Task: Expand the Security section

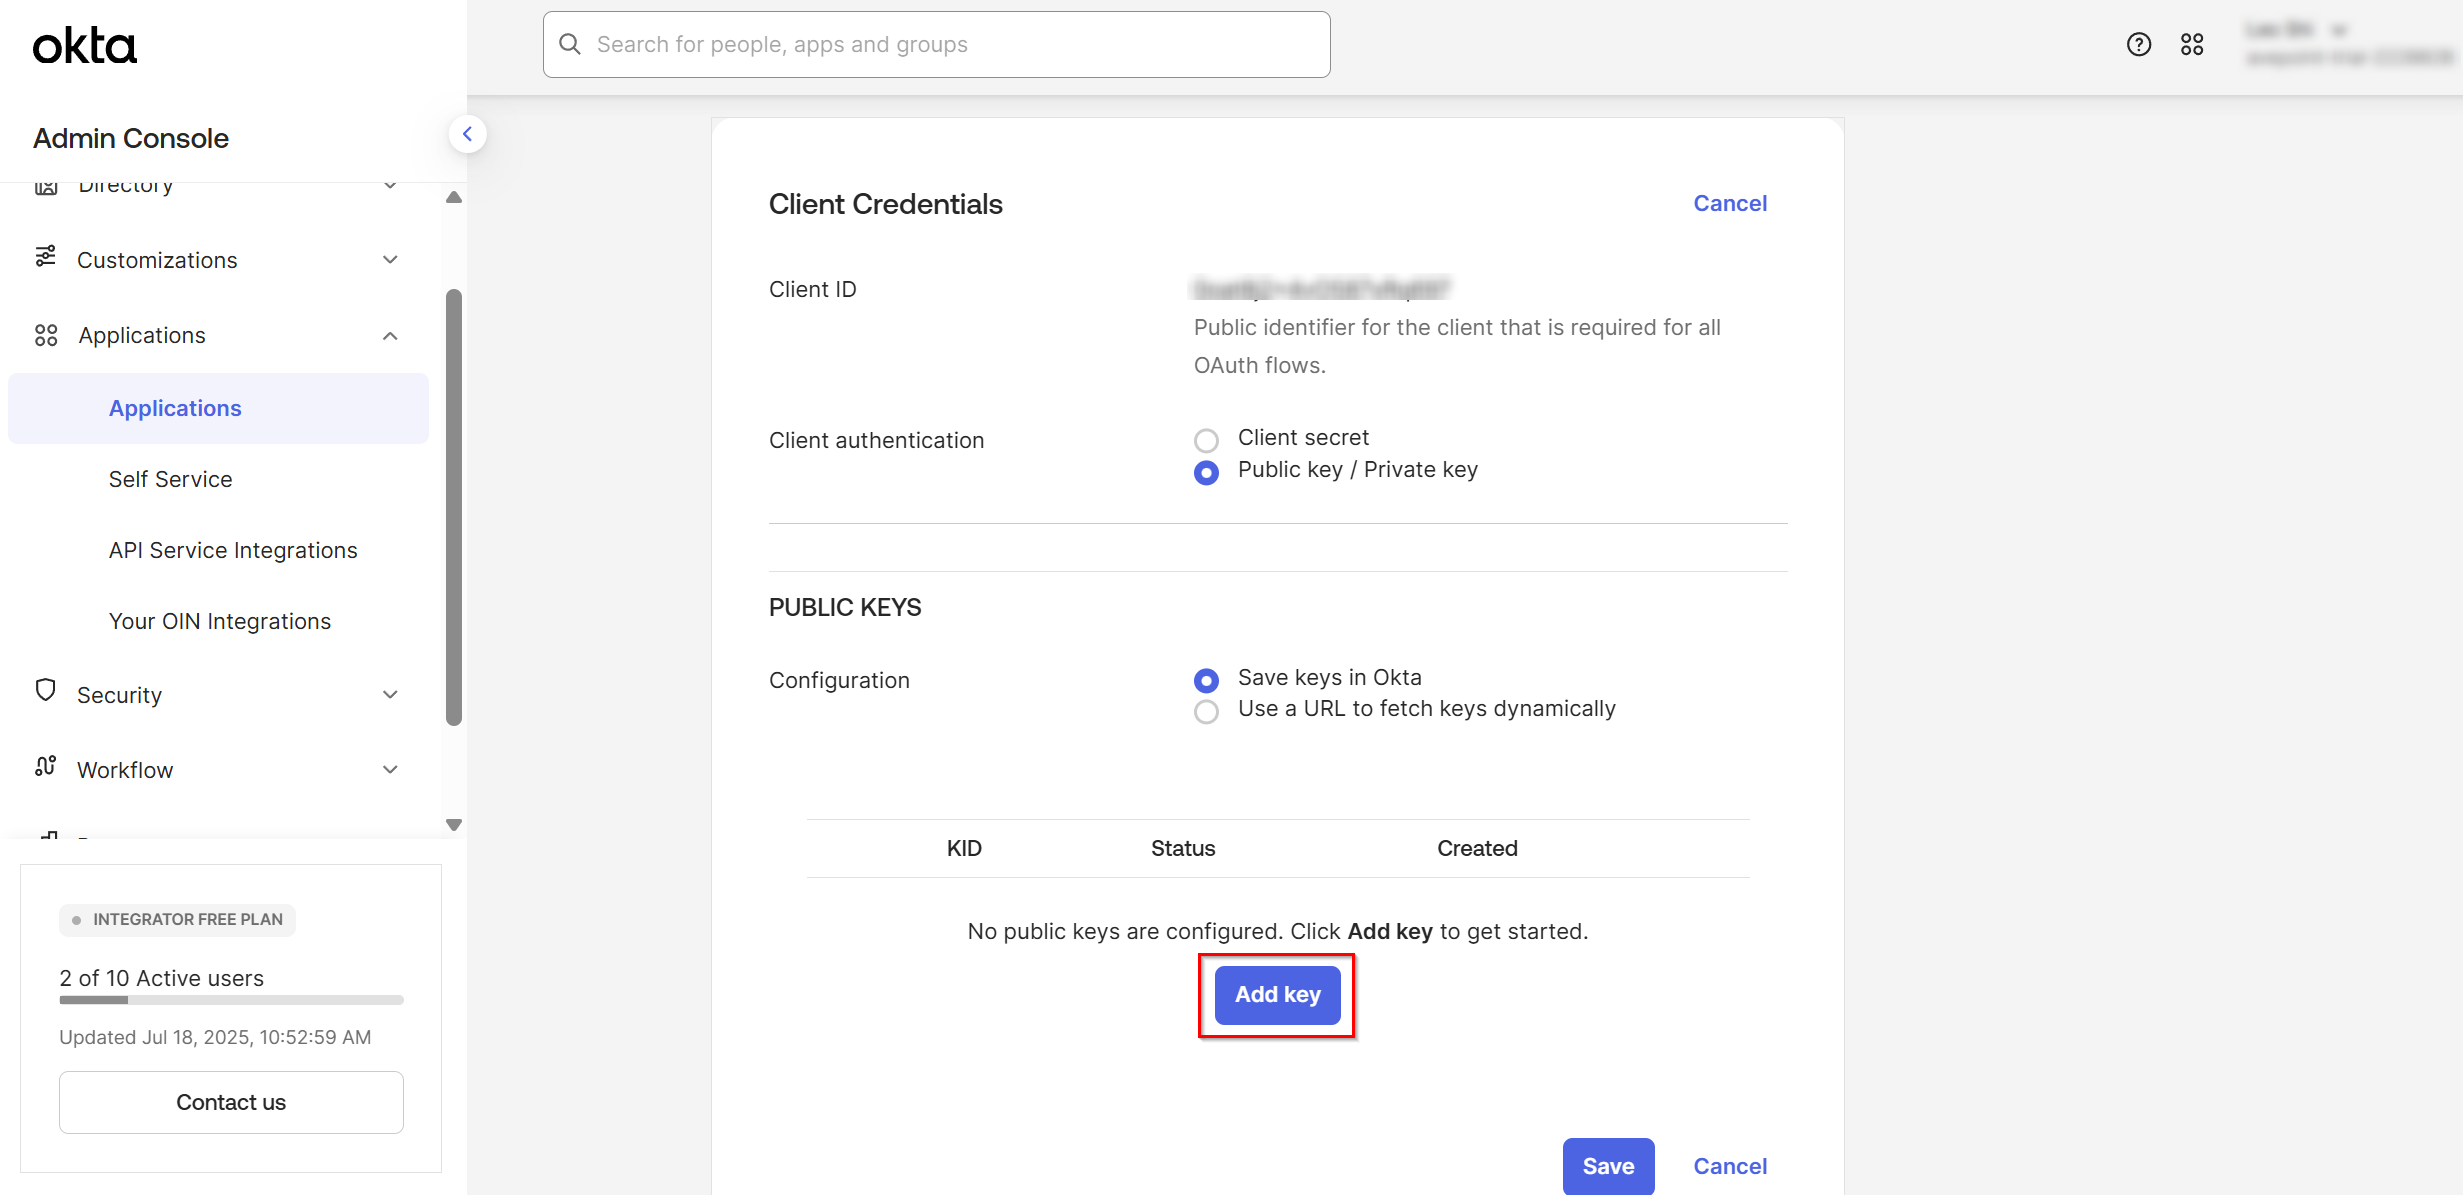Action: tap(390, 694)
